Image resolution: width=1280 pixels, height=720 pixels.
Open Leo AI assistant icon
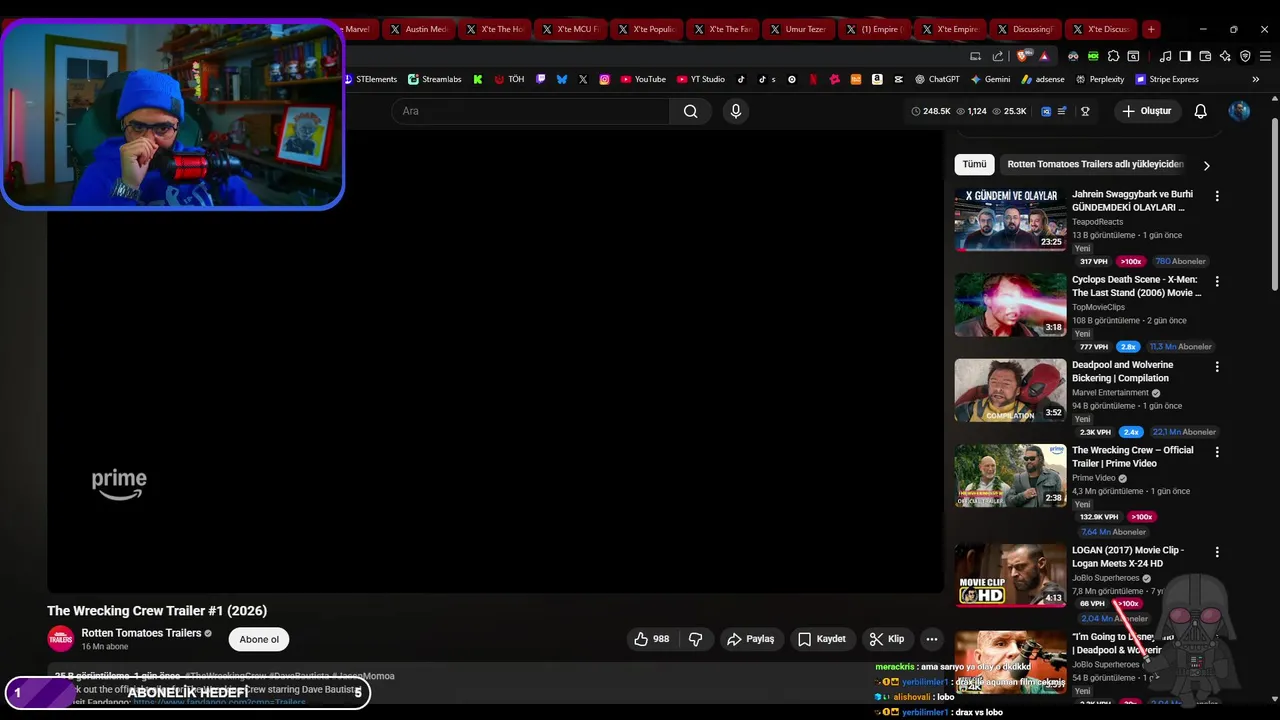1225,56
